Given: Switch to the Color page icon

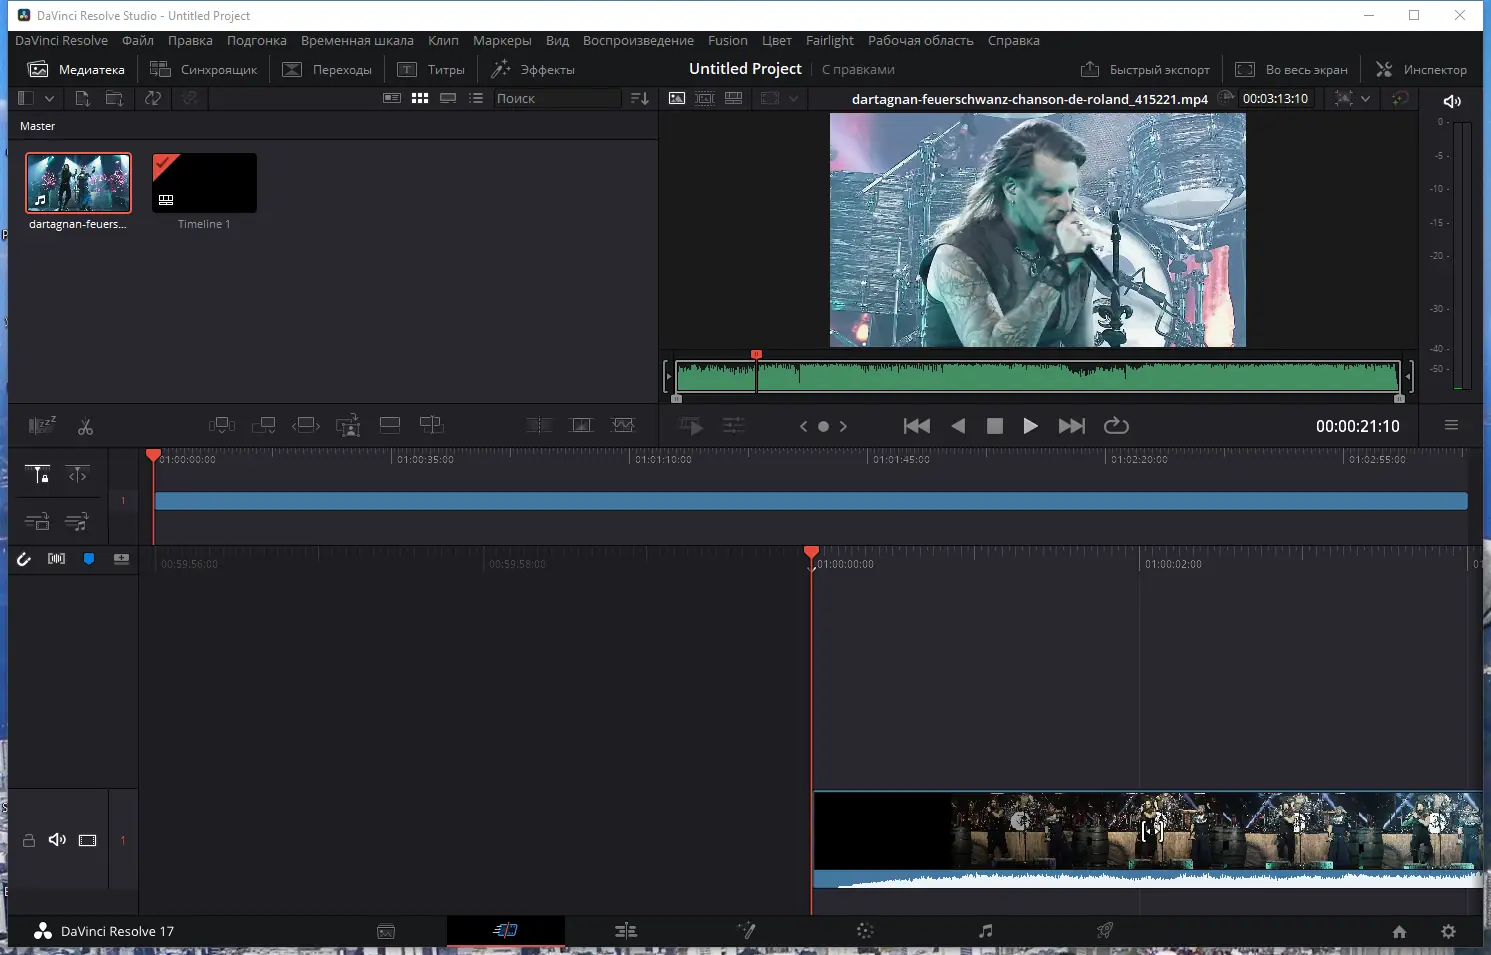Looking at the screenshot, I should tap(865, 931).
